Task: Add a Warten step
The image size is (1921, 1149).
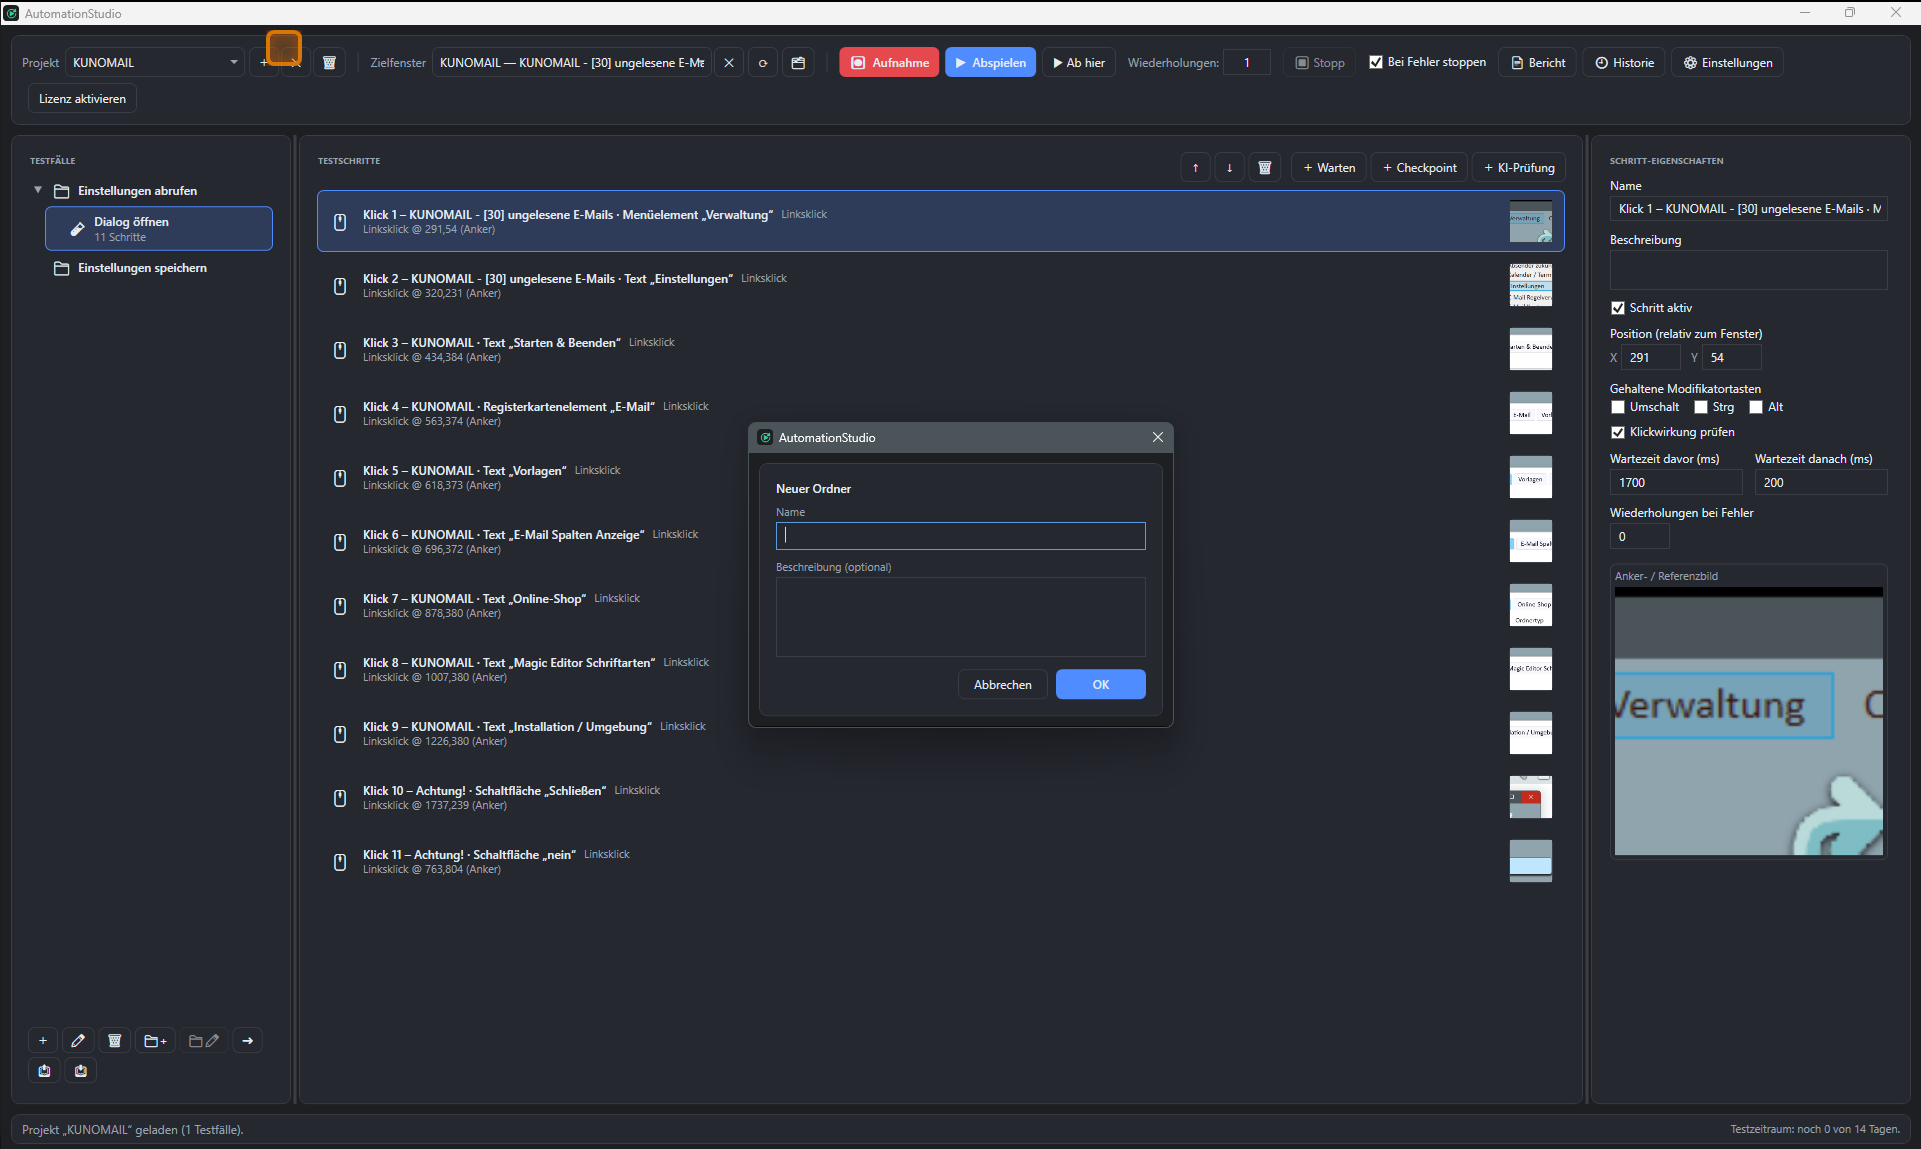Action: (x=1329, y=168)
